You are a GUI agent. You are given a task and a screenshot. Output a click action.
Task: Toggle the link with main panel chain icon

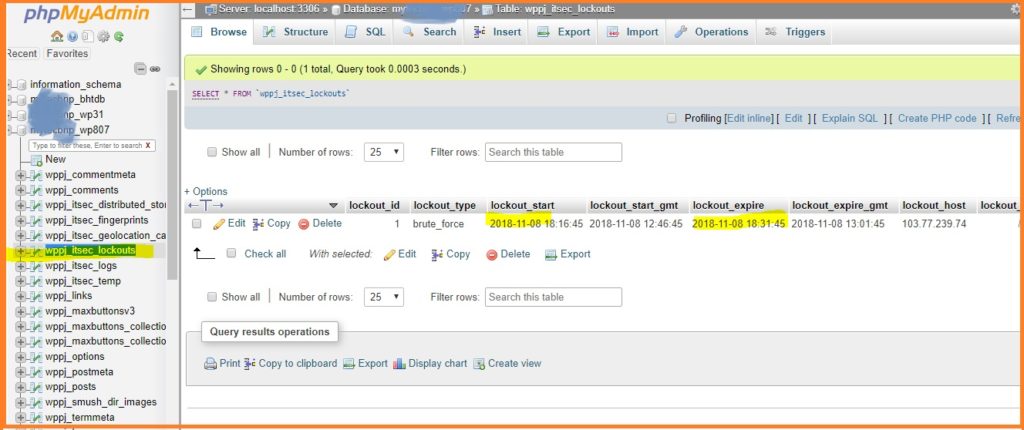pyautogui.click(x=155, y=69)
